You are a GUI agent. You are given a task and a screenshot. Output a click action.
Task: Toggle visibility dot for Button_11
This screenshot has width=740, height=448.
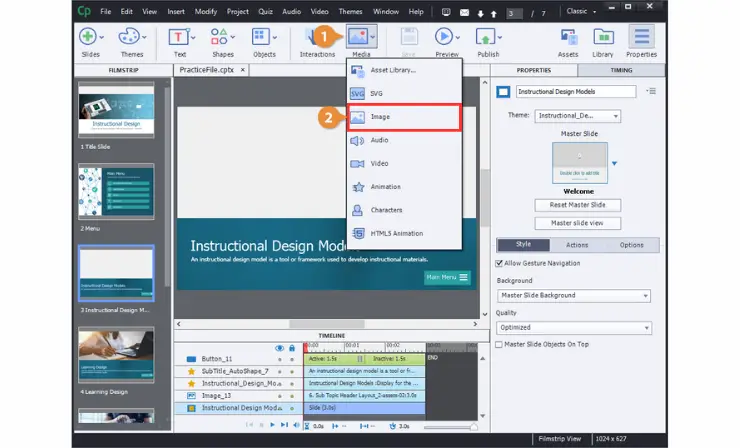click(x=279, y=359)
